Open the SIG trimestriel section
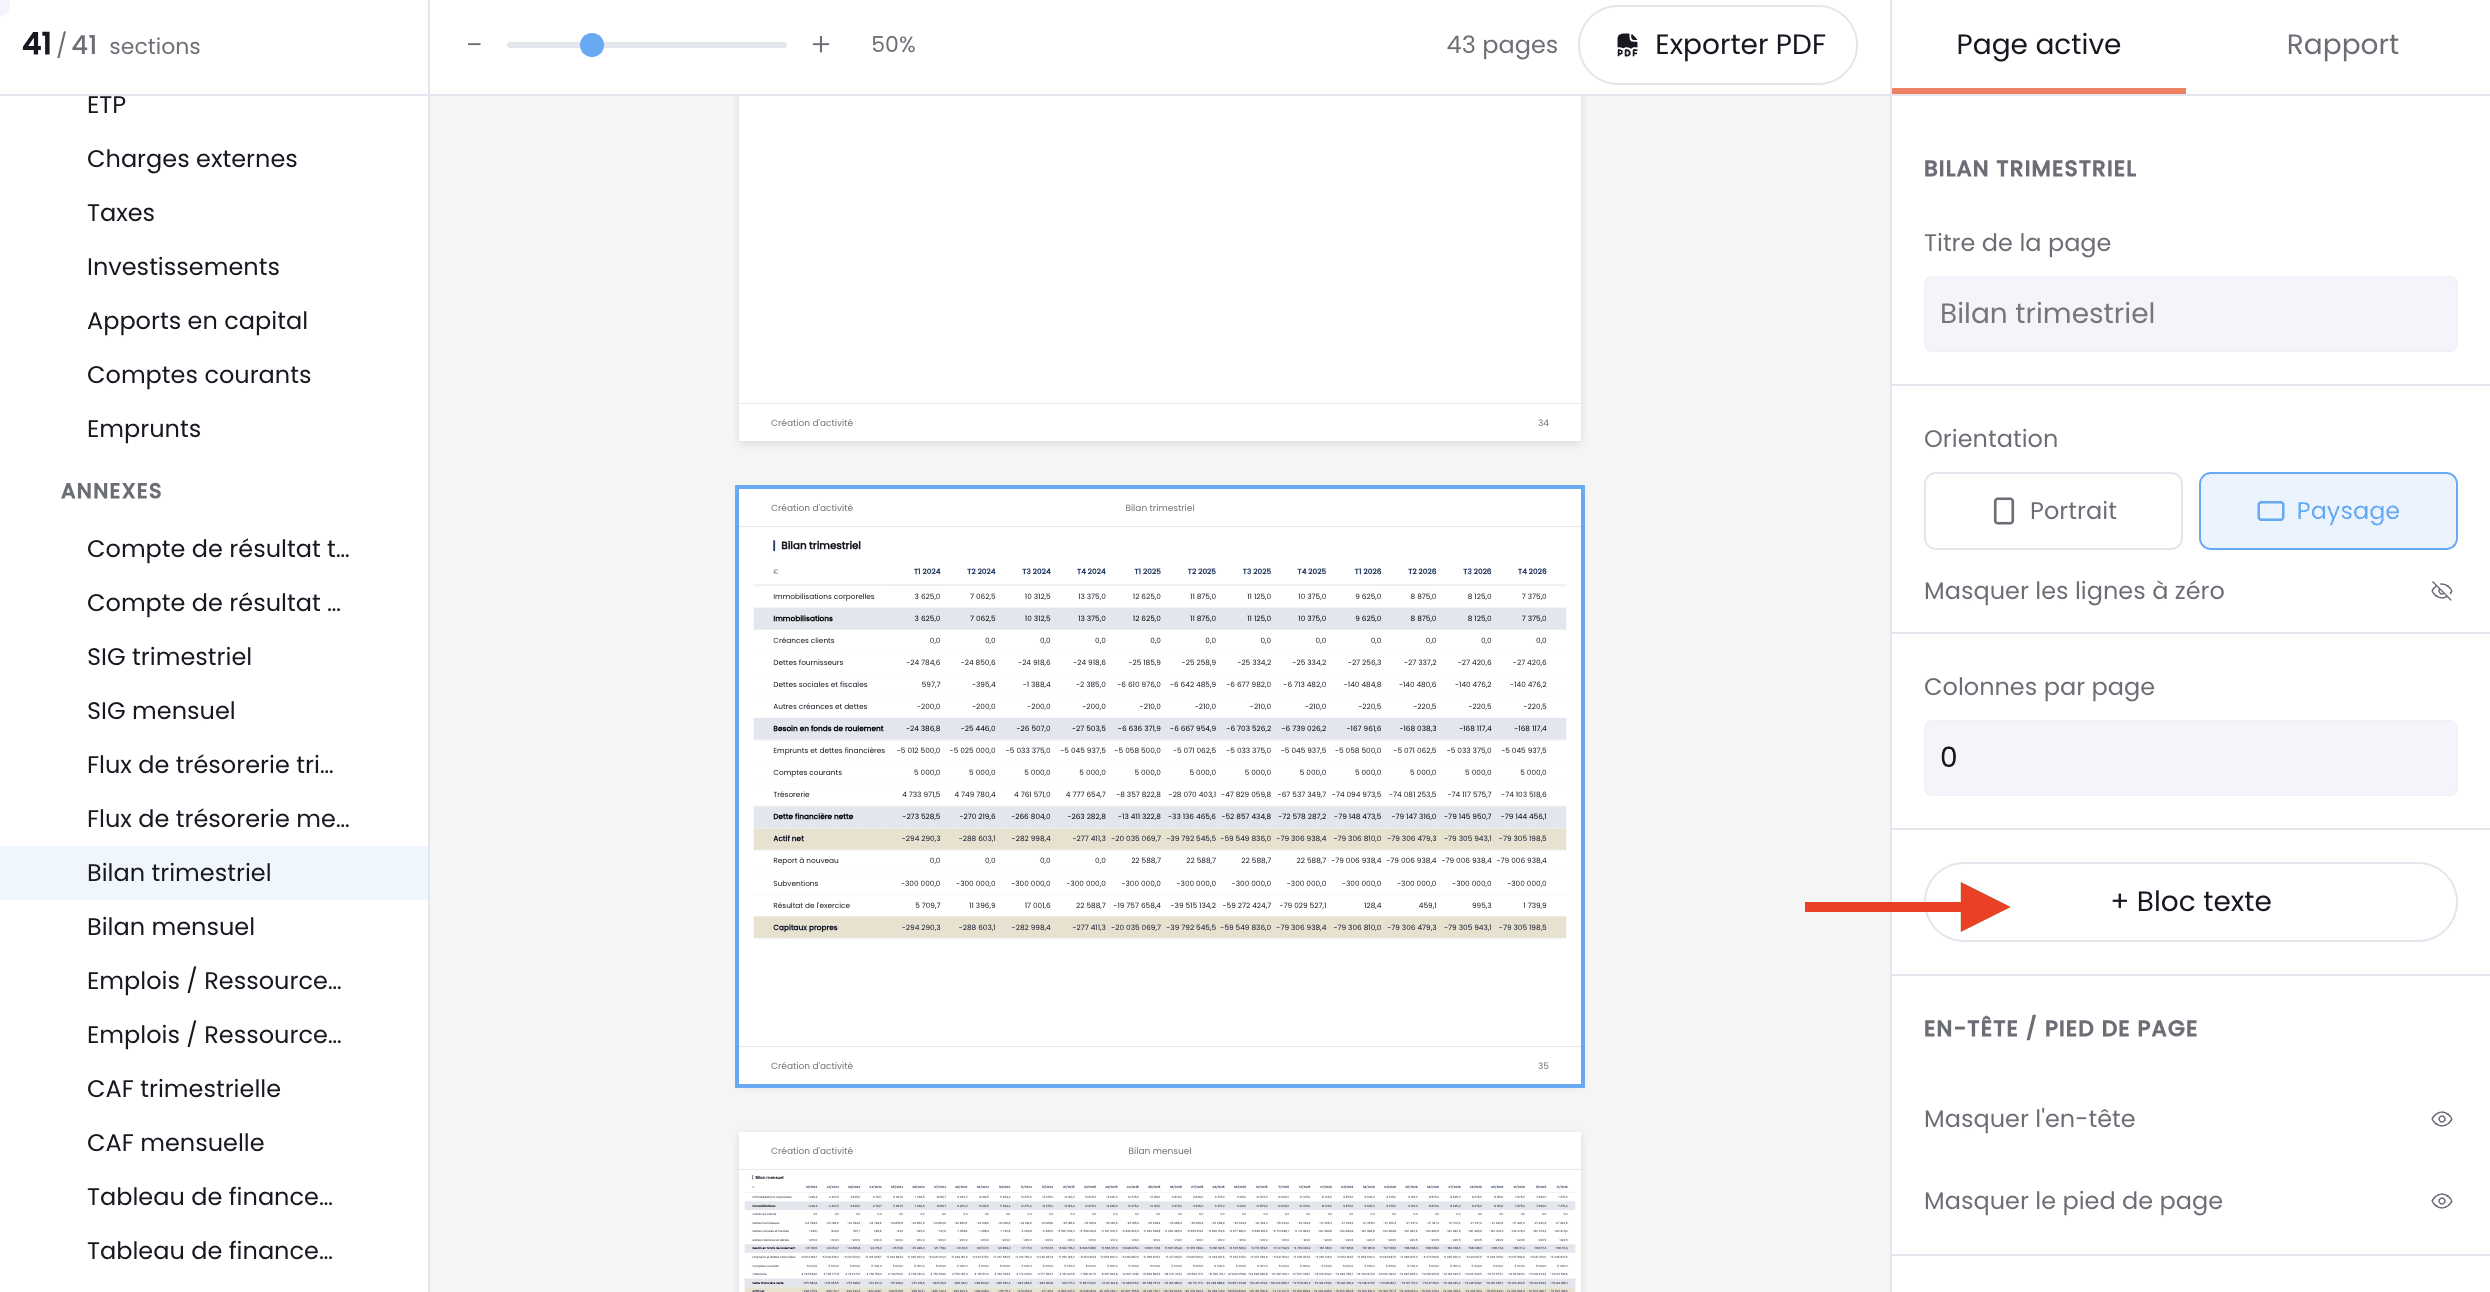The image size is (2490, 1292). click(x=169, y=657)
